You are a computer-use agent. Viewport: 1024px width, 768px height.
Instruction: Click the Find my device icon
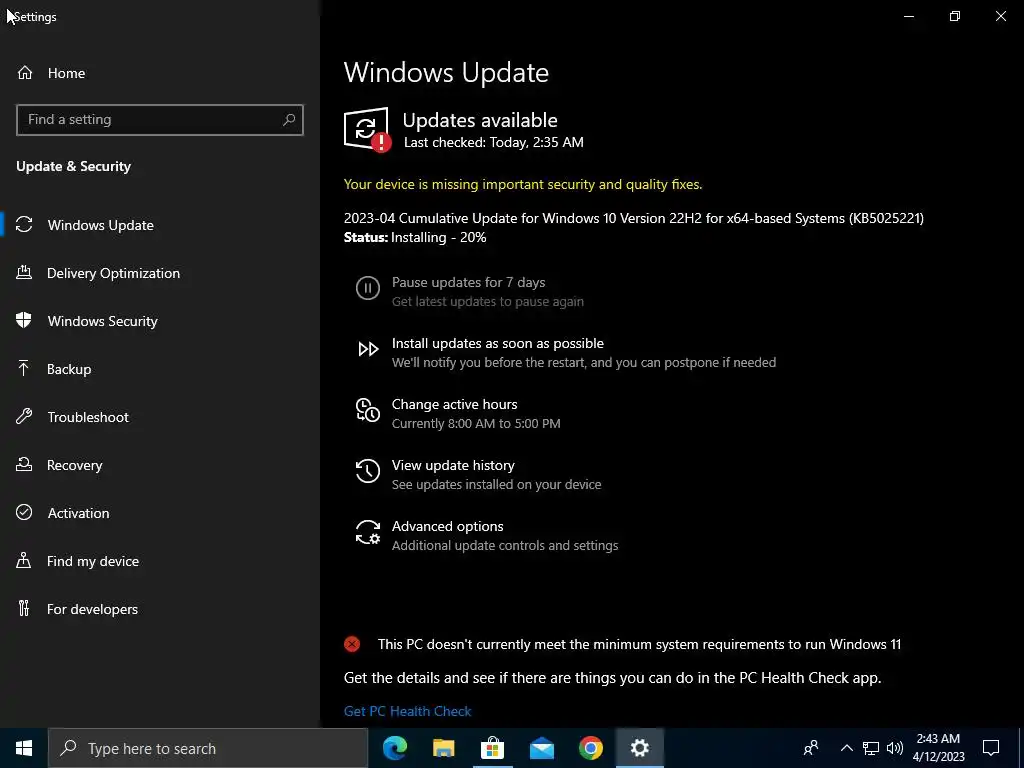[x=24, y=560]
